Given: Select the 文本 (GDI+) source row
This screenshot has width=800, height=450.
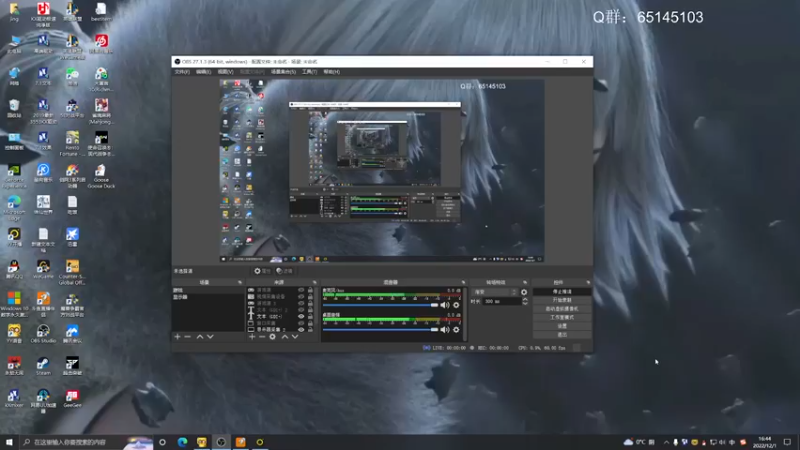Looking at the screenshot, I should click(x=281, y=316).
